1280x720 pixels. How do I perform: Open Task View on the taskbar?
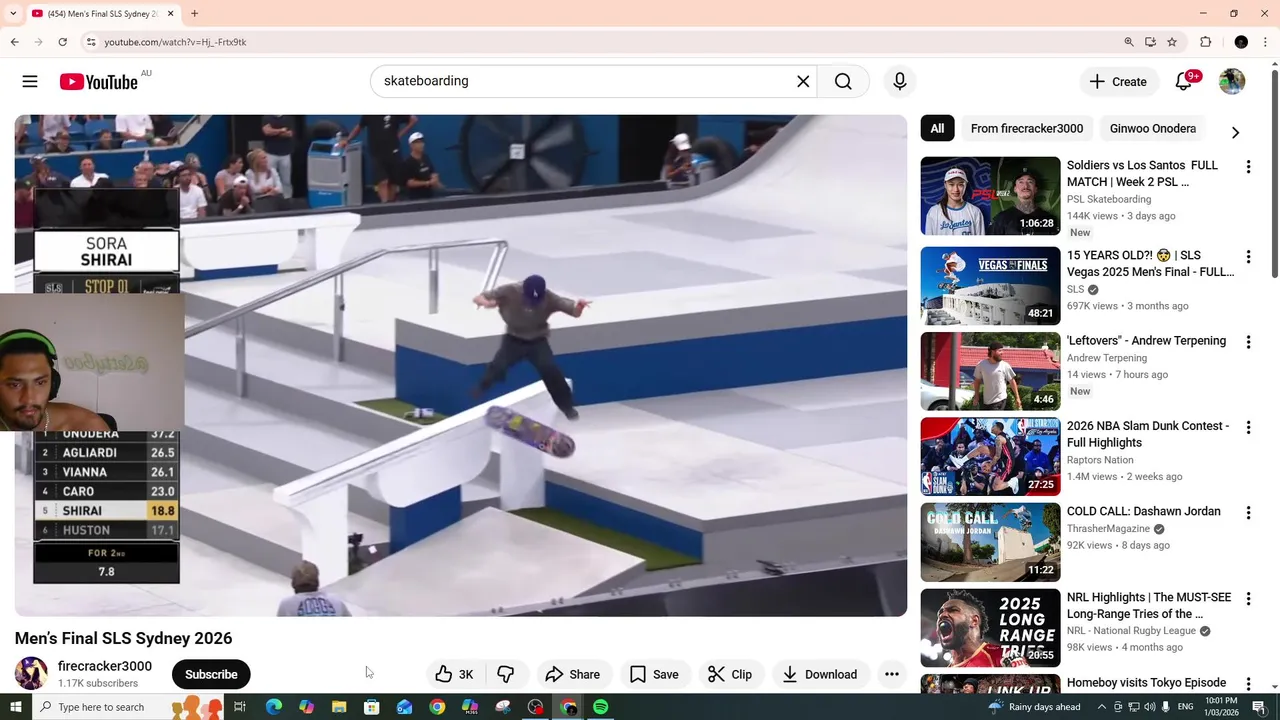240,707
